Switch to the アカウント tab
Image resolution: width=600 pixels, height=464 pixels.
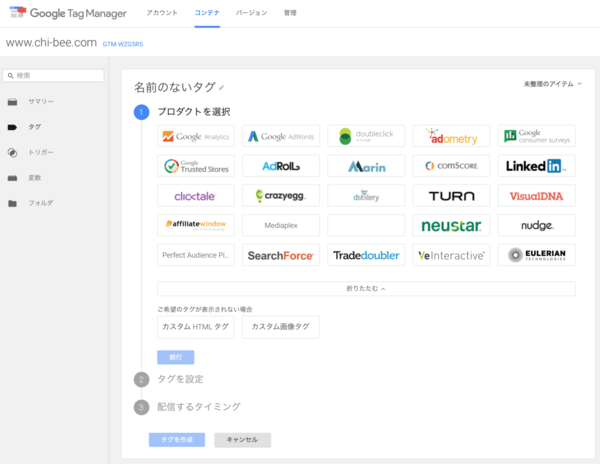pyautogui.click(x=162, y=13)
